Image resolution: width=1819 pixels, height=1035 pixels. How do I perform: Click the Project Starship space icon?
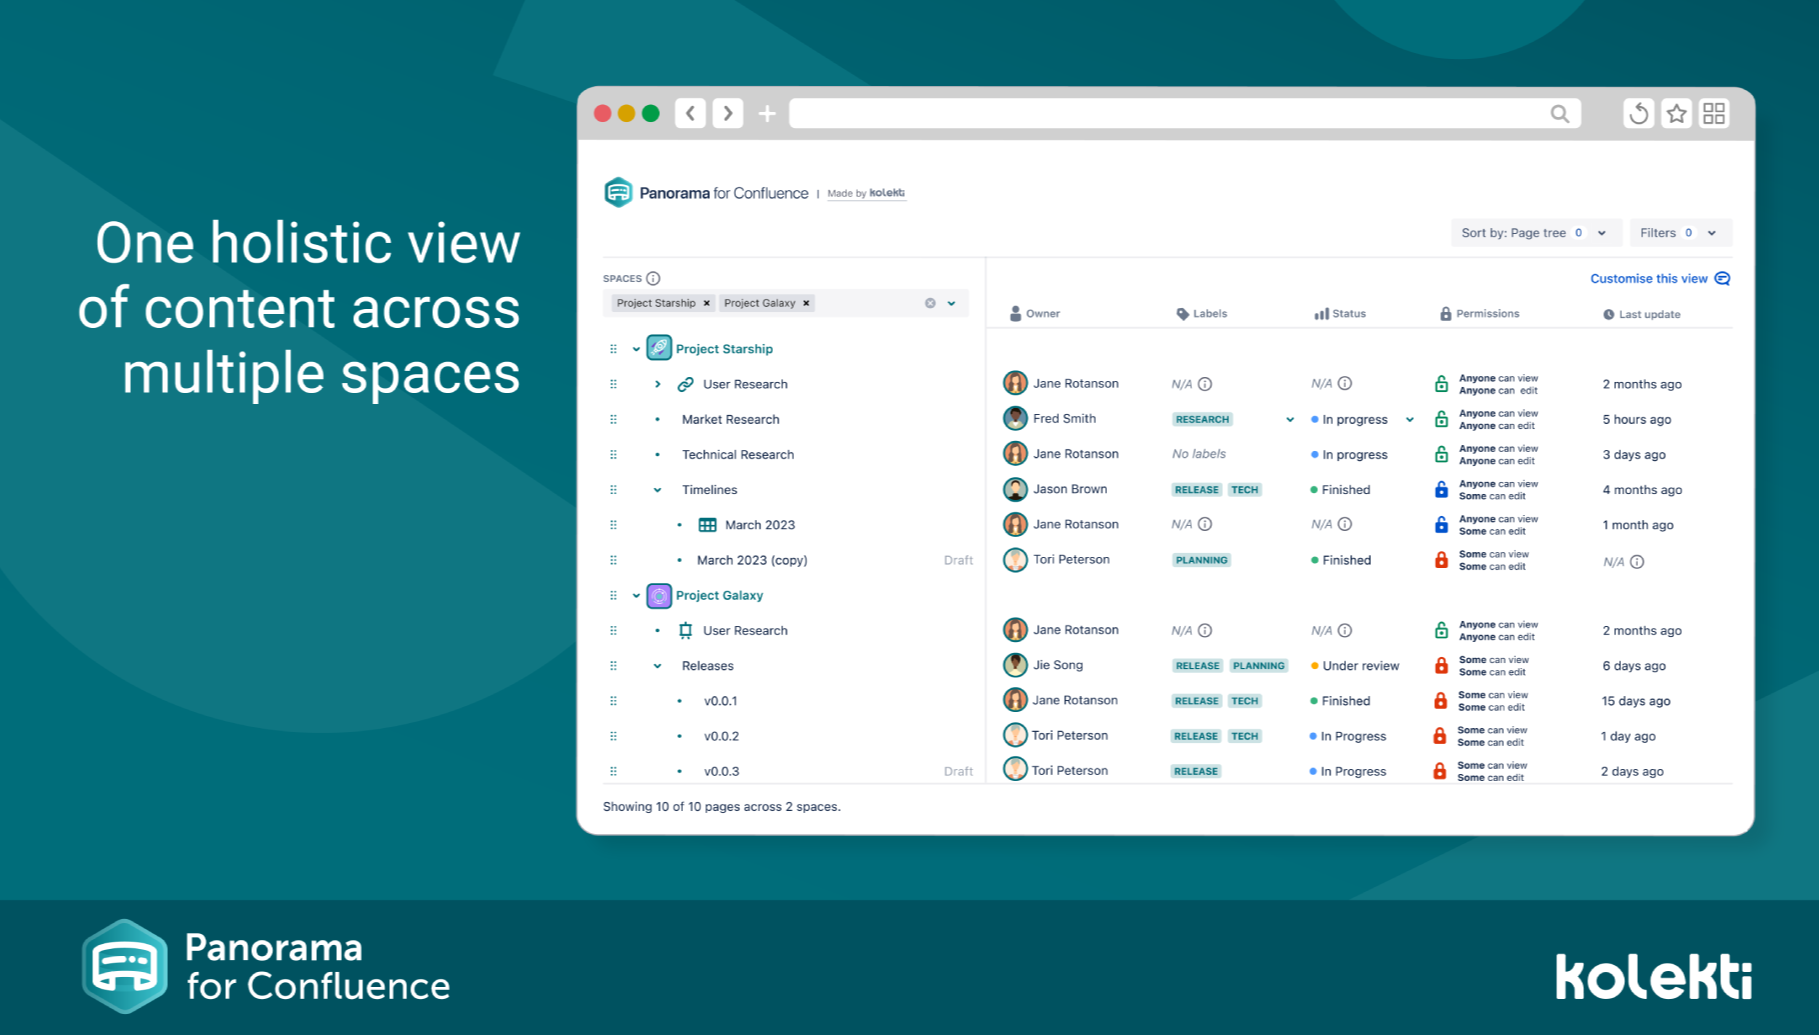(659, 348)
